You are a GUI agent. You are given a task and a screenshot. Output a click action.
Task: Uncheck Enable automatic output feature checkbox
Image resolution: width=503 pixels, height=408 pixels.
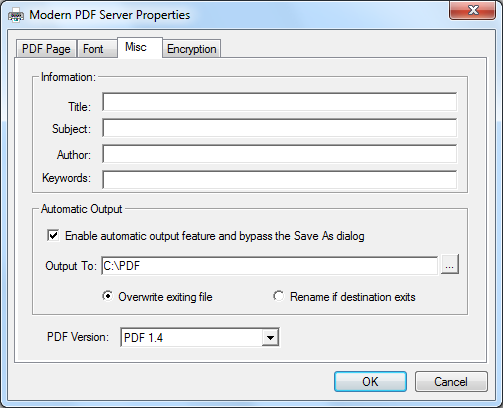pos(53,235)
